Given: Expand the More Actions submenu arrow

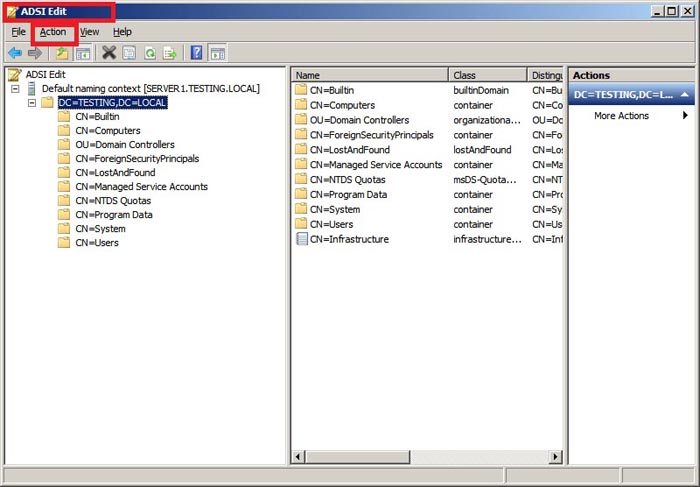Looking at the screenshot, I should pyautogui.click(x=685, y=116).
